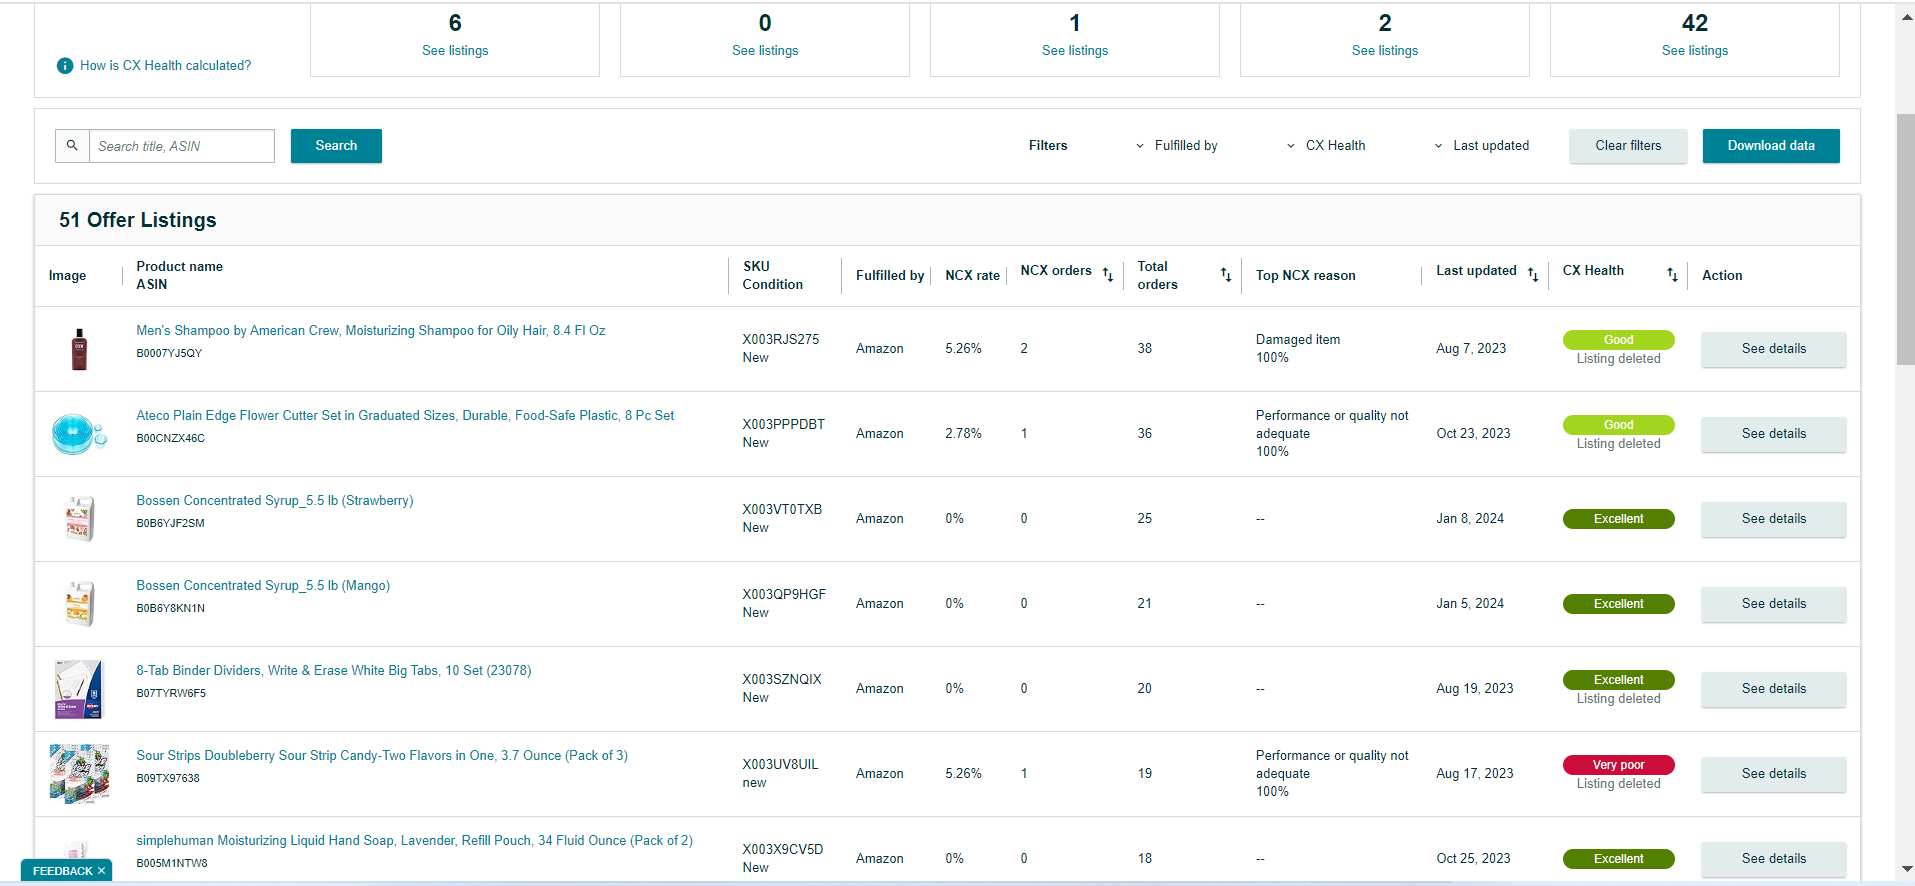Screen dimensions: 1915x886
Task: Click the Download data button
Action: pos(1771,146)
